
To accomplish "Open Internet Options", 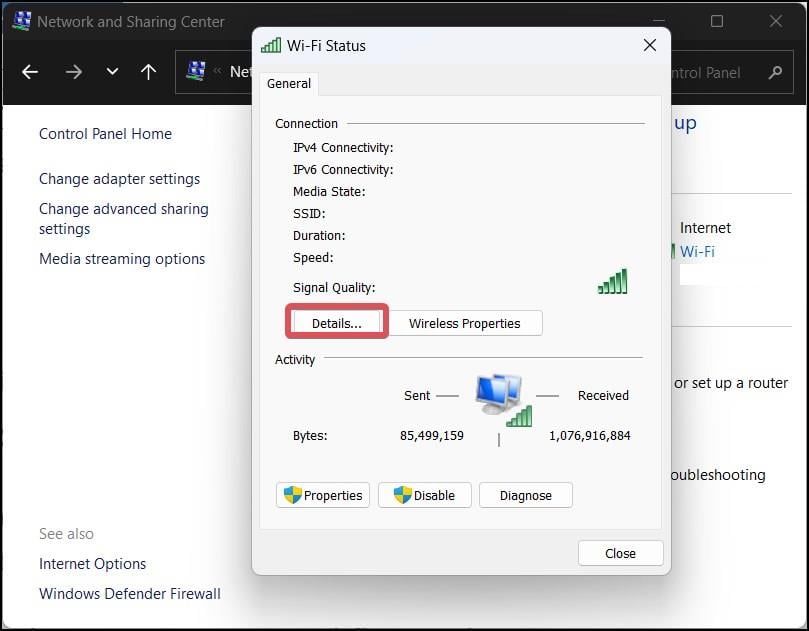I will pyautogui.click(x=92, y=563).
